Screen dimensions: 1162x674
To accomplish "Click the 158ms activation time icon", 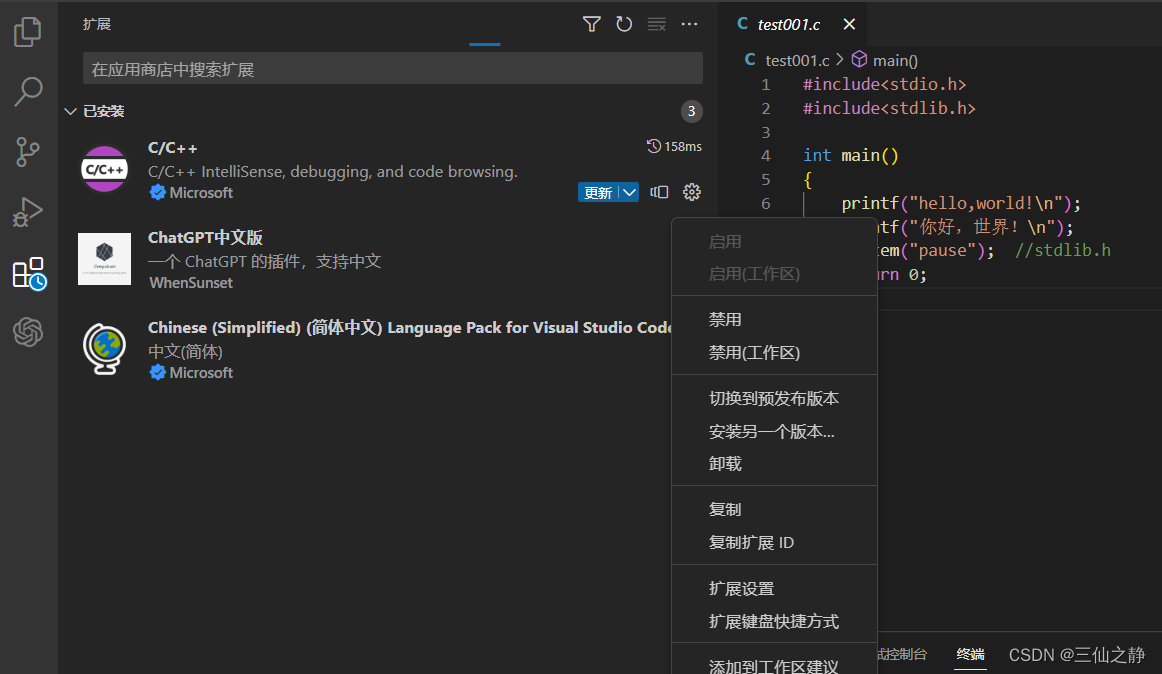I will point(653,146).
